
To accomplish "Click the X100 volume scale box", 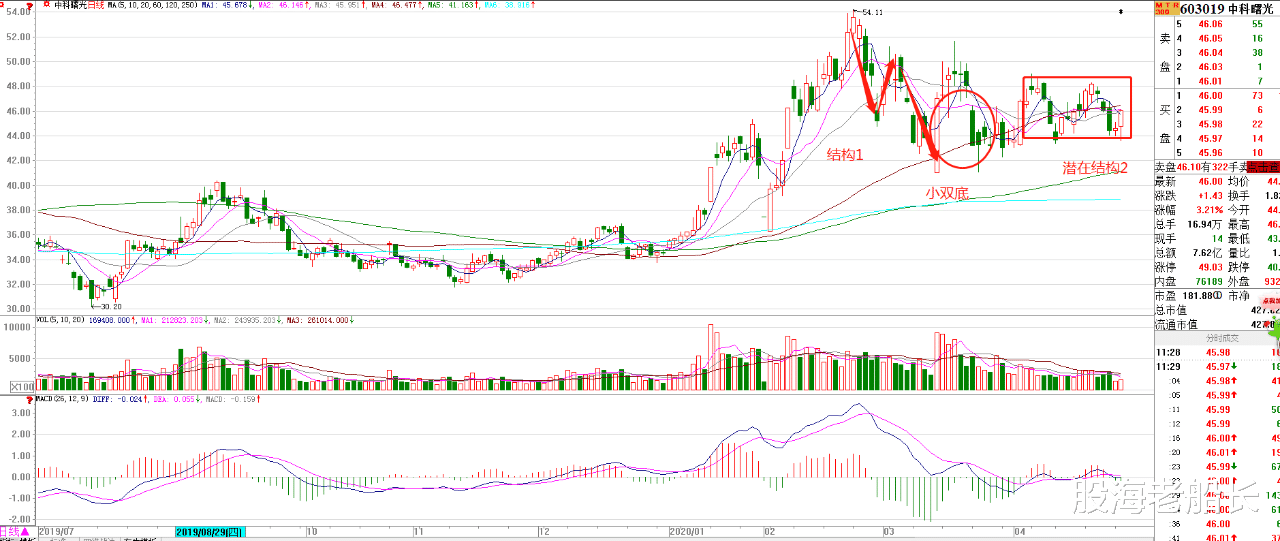I will coord(23,385).
